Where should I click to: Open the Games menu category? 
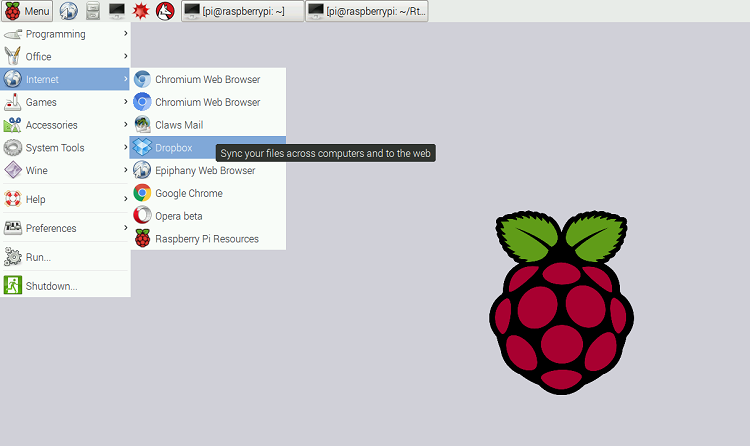coord(66,102)
